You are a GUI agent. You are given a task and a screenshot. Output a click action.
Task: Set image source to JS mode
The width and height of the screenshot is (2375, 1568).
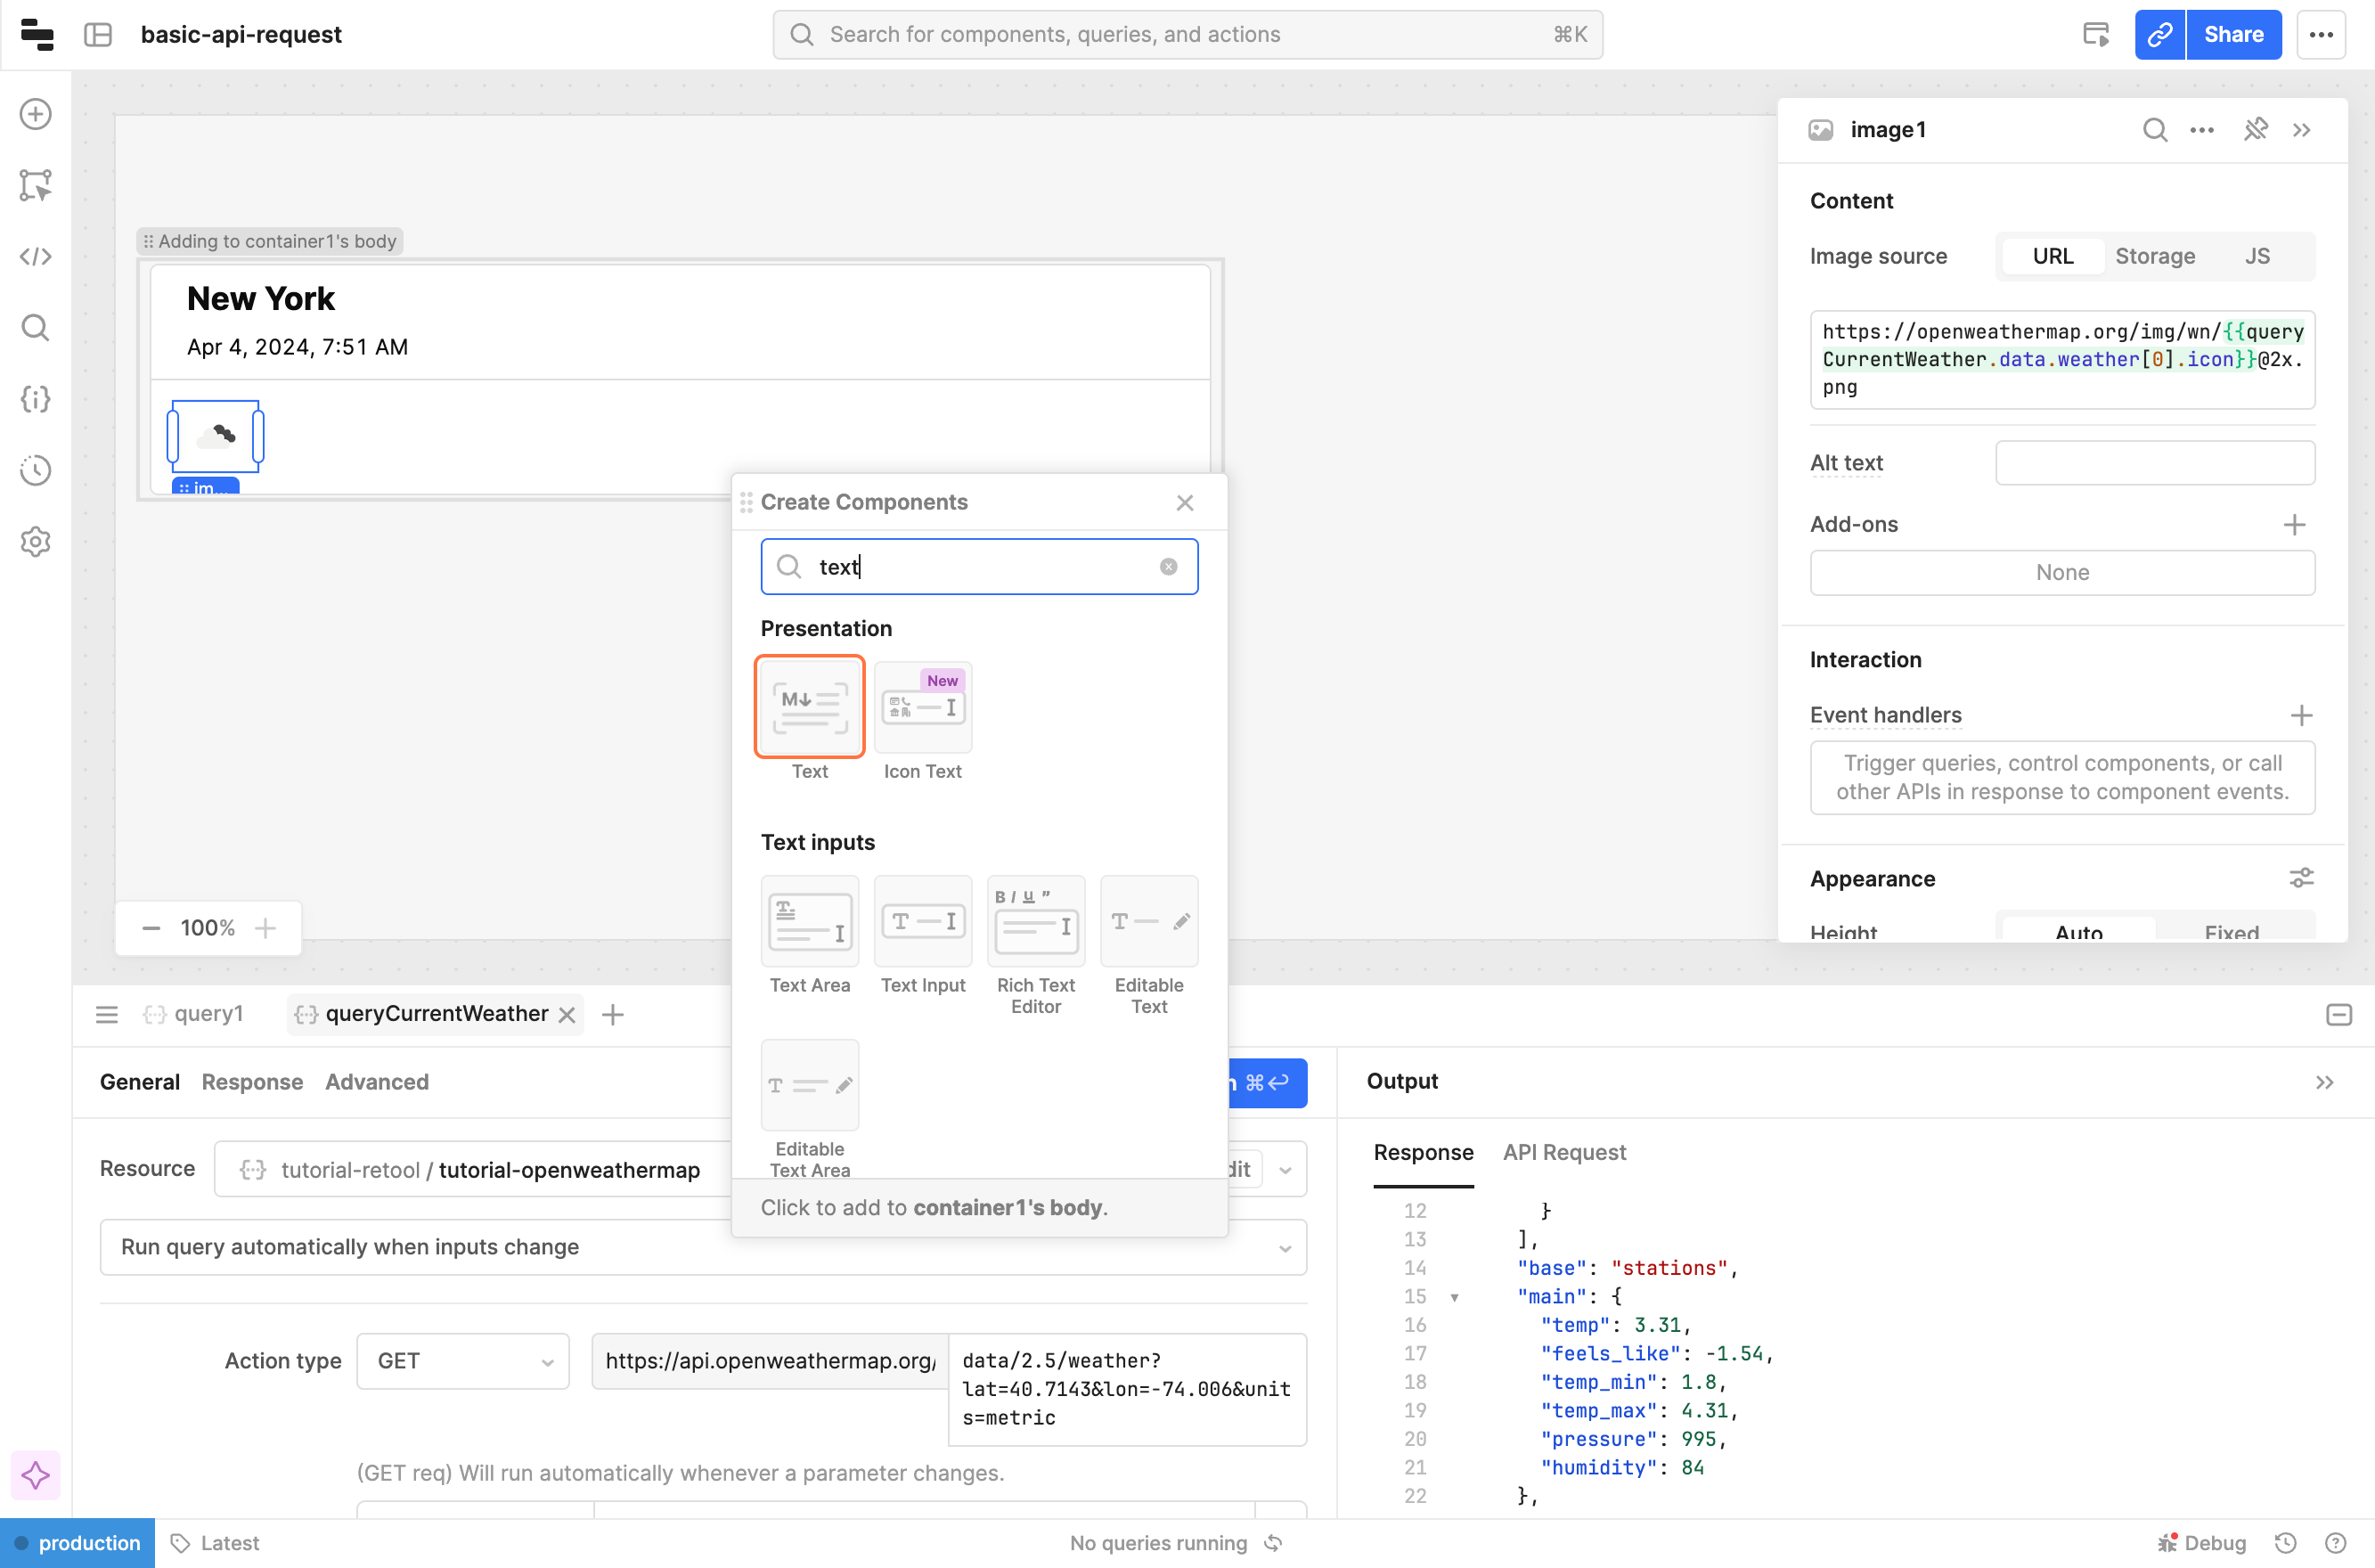(2256, 256)
